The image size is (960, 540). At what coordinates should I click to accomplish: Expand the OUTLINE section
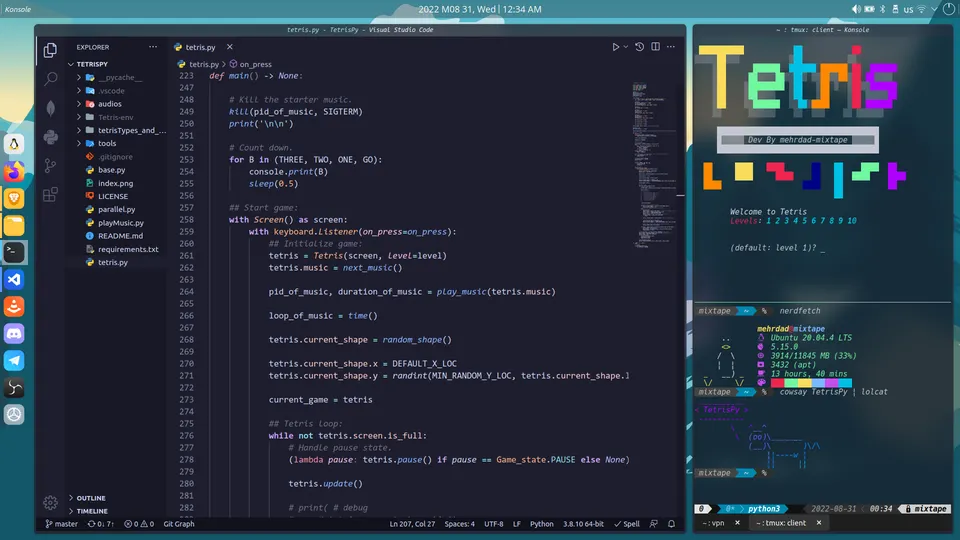(x=91, y=498)
